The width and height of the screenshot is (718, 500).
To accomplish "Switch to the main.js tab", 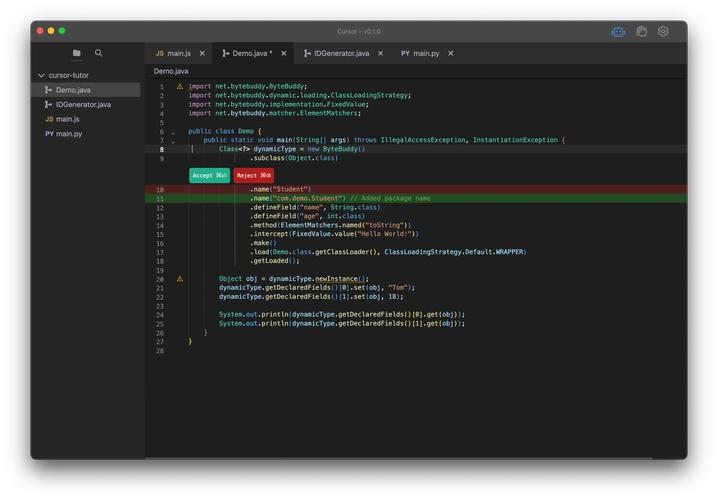I will 173,53.
